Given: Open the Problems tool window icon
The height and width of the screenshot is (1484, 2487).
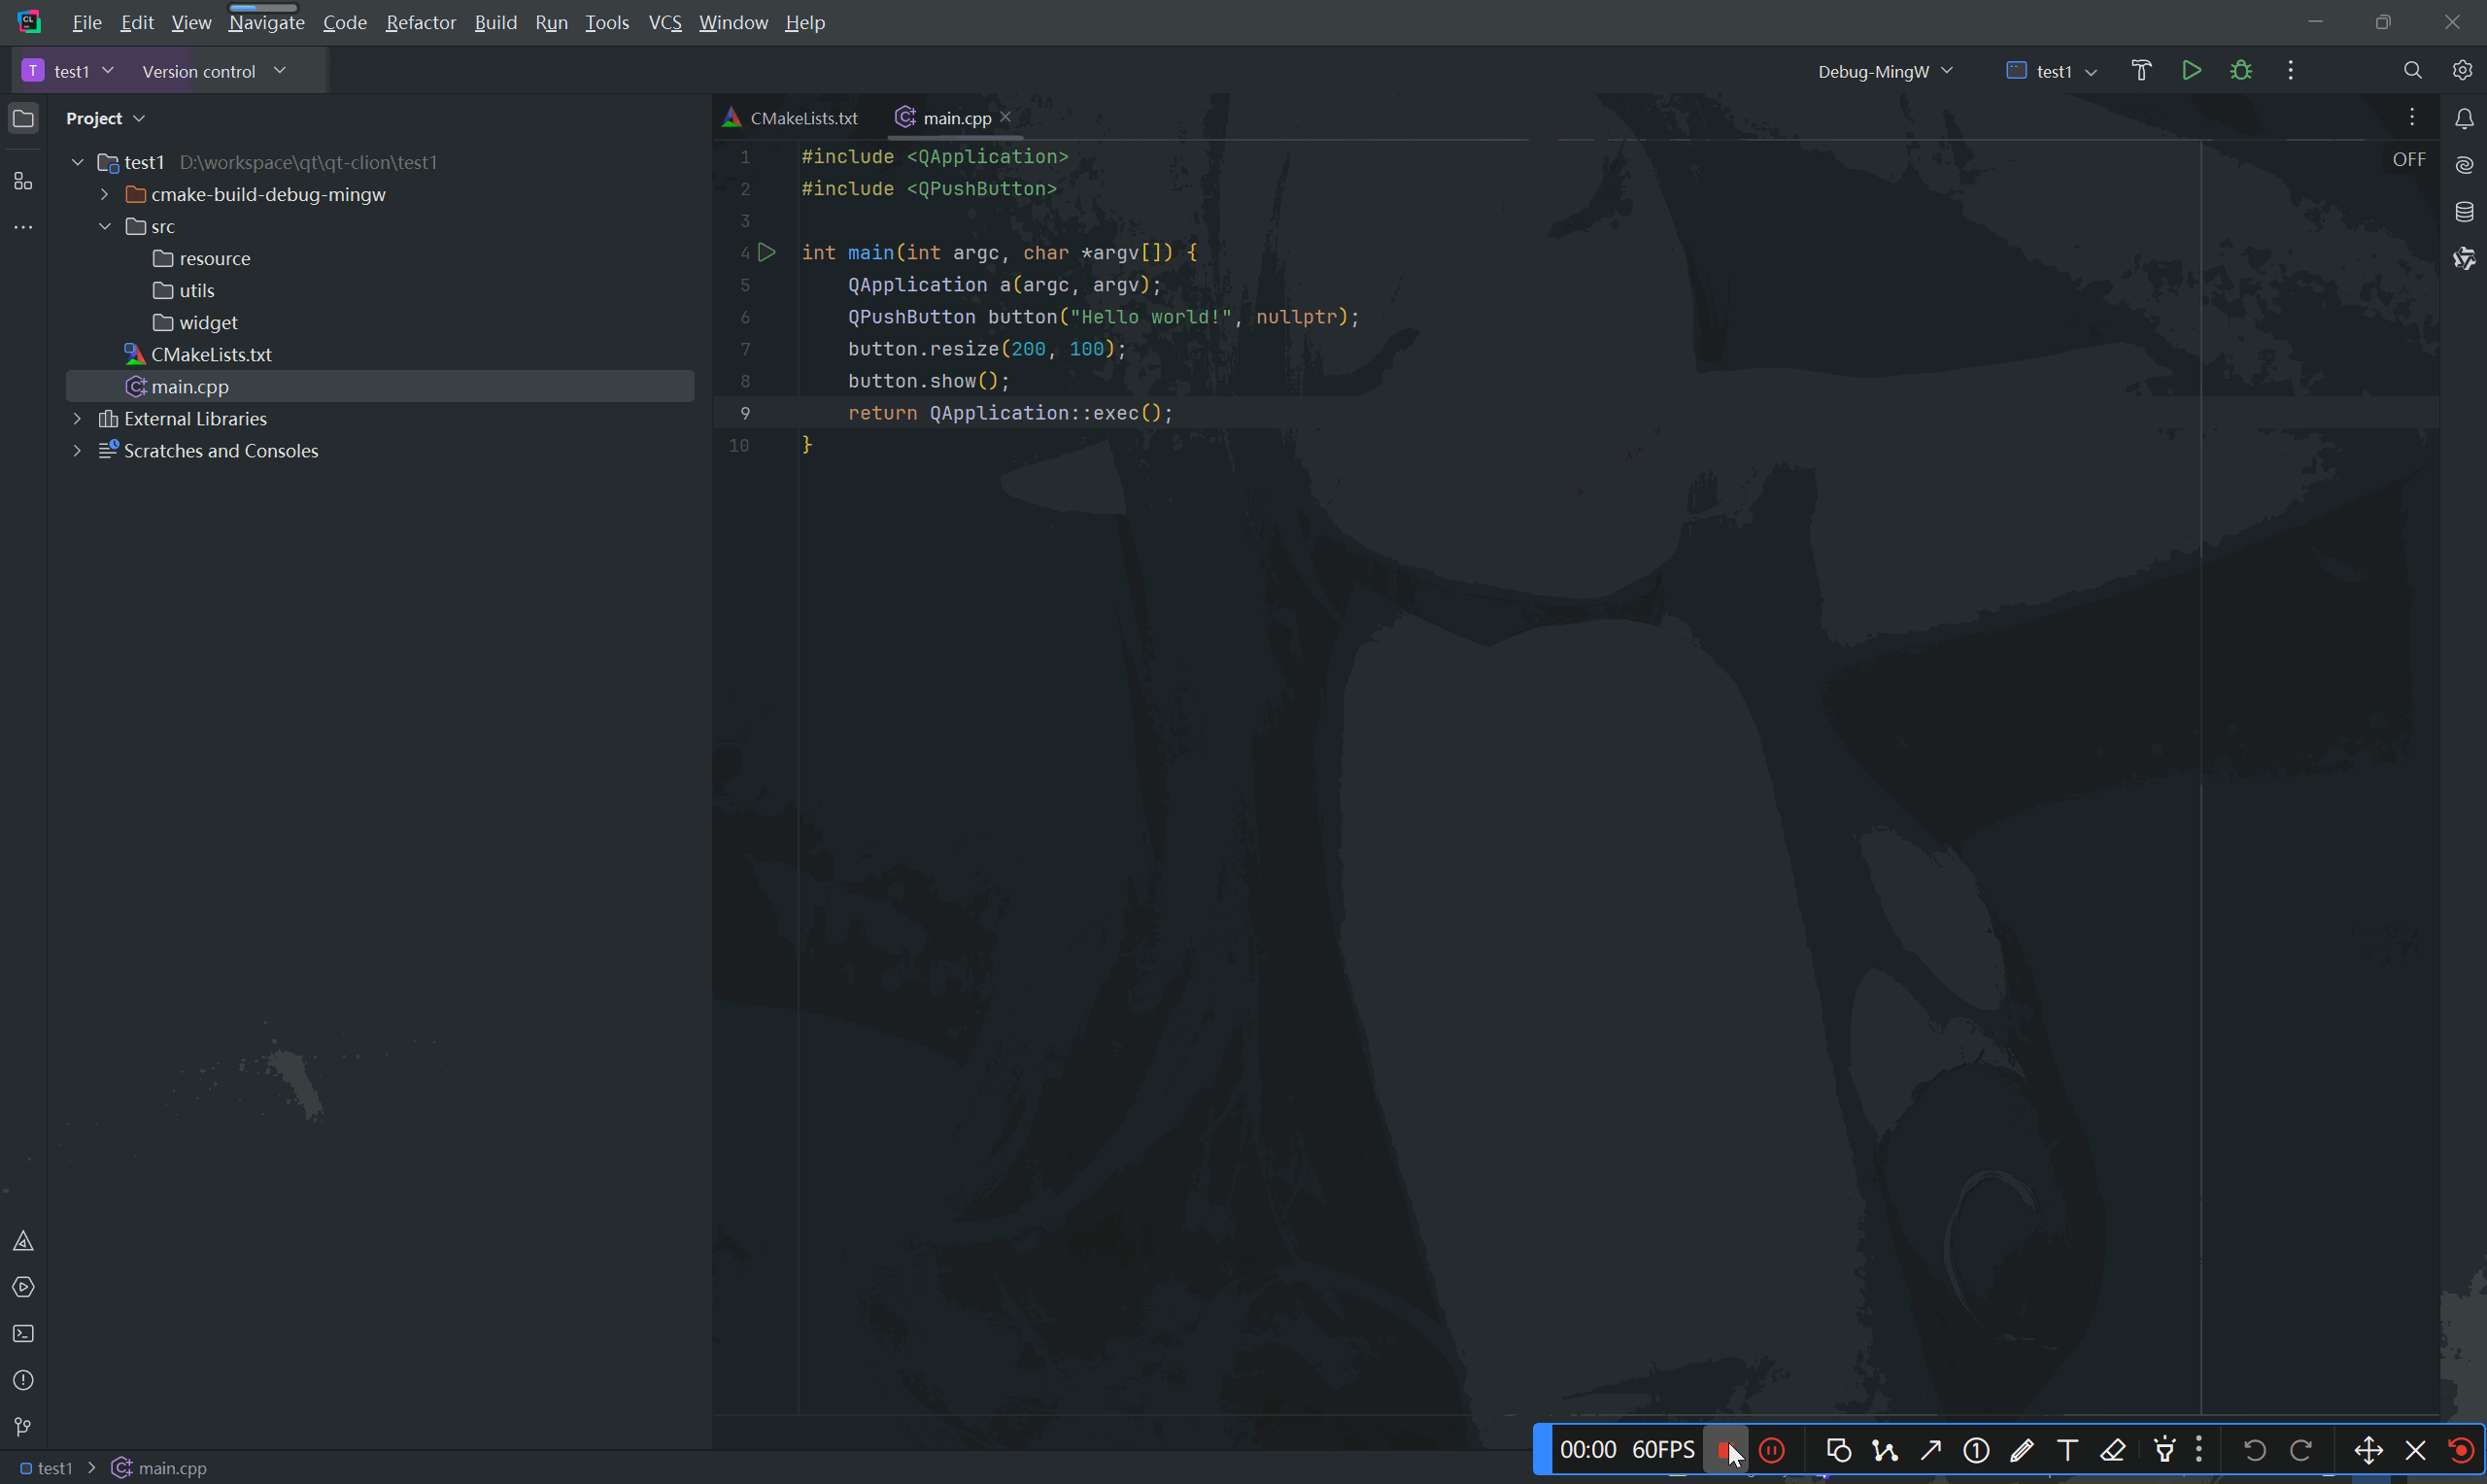Looking at the screenshot, I should (x=23, y=1380).
